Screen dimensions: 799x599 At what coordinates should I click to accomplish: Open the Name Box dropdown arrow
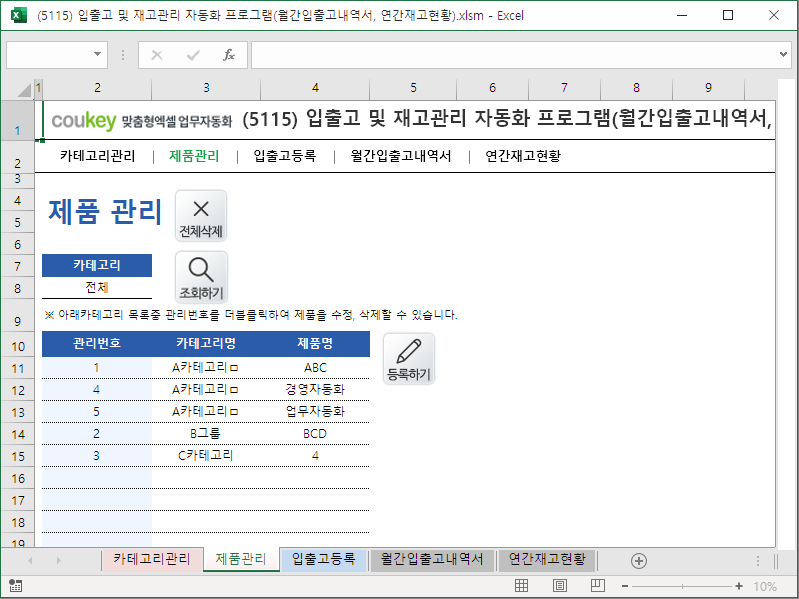coord(97,55)
